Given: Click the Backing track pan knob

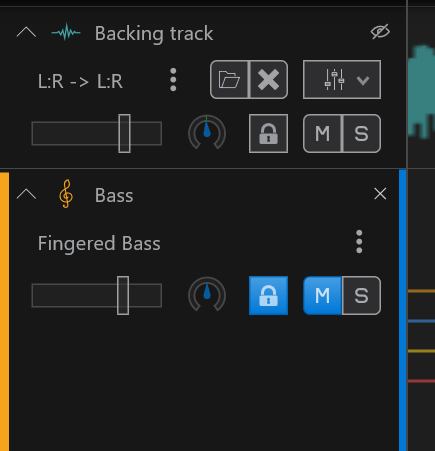Looking at the screenshot, I should [207, 133].
